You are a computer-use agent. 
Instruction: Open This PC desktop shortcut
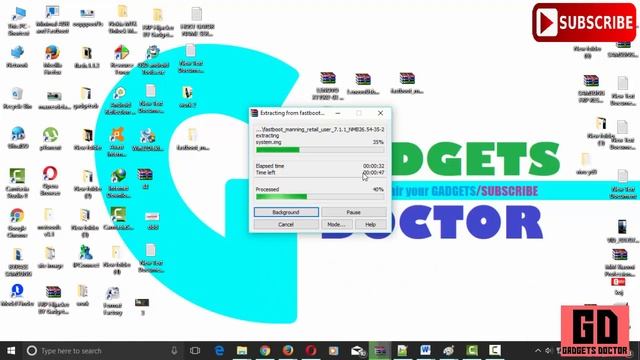pyautogui.click(x=18, y=21)
